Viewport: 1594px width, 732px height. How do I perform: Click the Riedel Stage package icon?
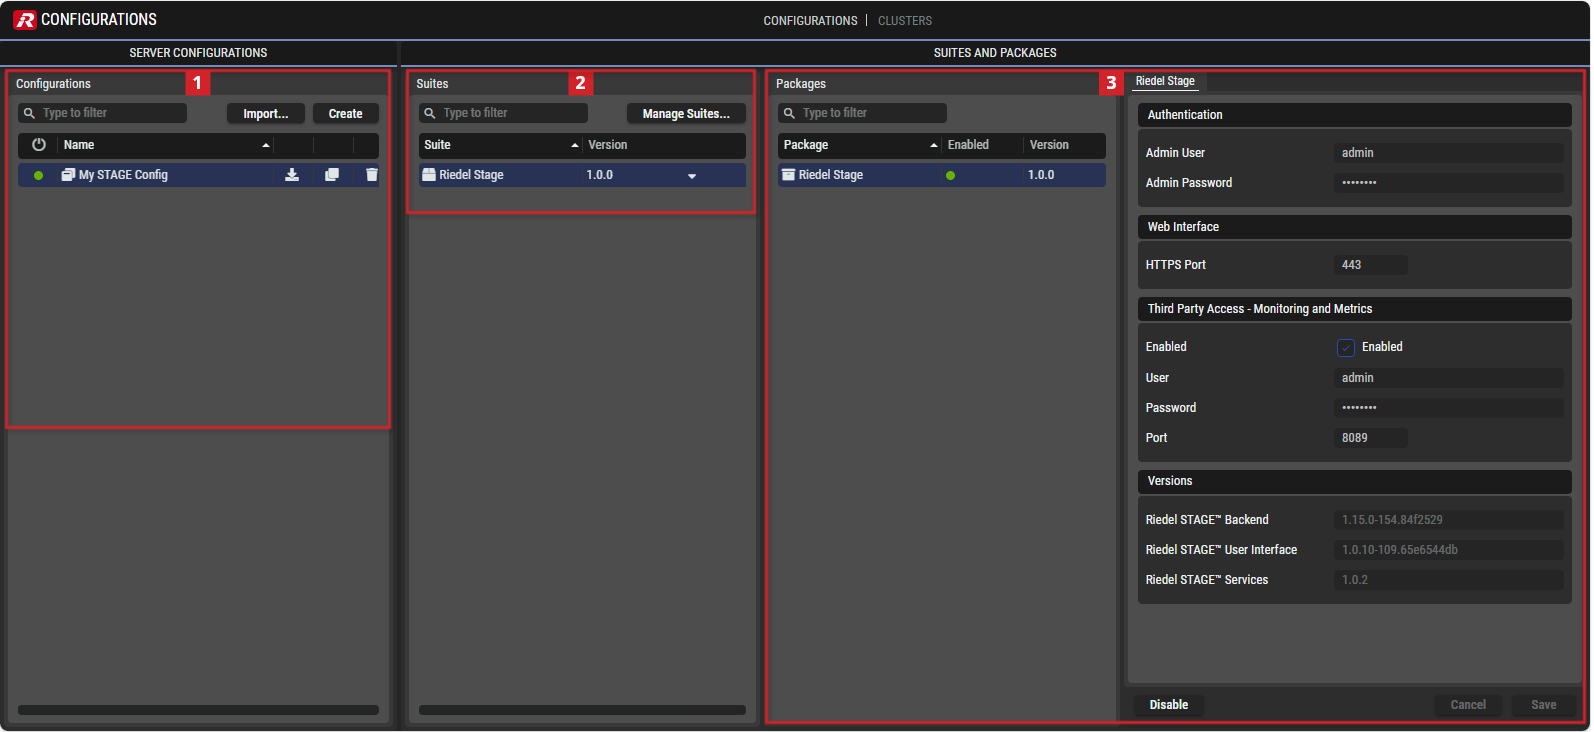pos(788,175)
